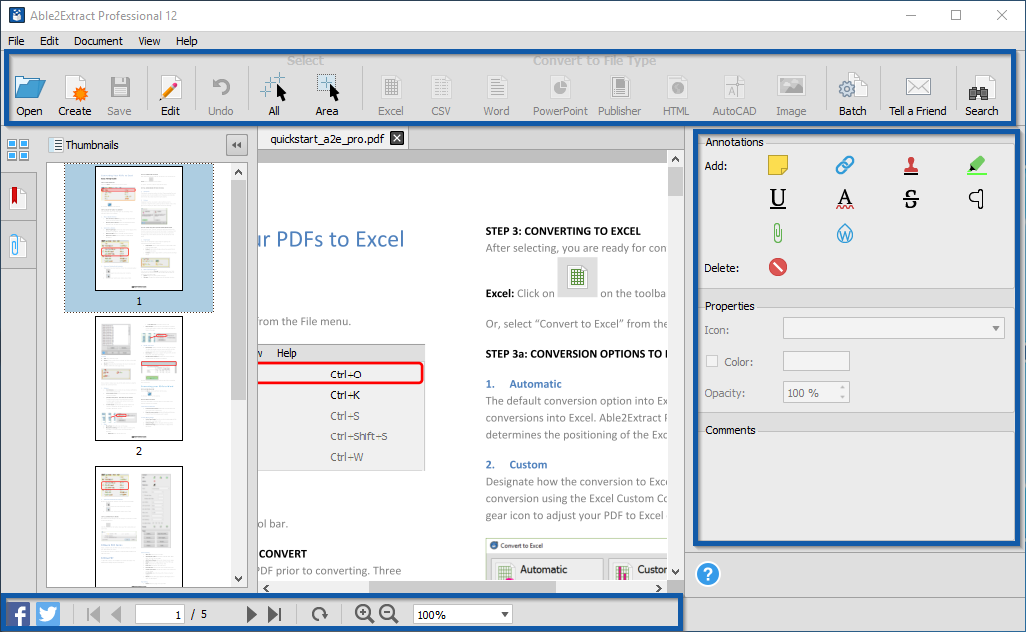The width and height of the screenshot is (1026, 632).
Task: Open the Batch conversion tool
Action: pyautogui.click(x=853, y=96)
